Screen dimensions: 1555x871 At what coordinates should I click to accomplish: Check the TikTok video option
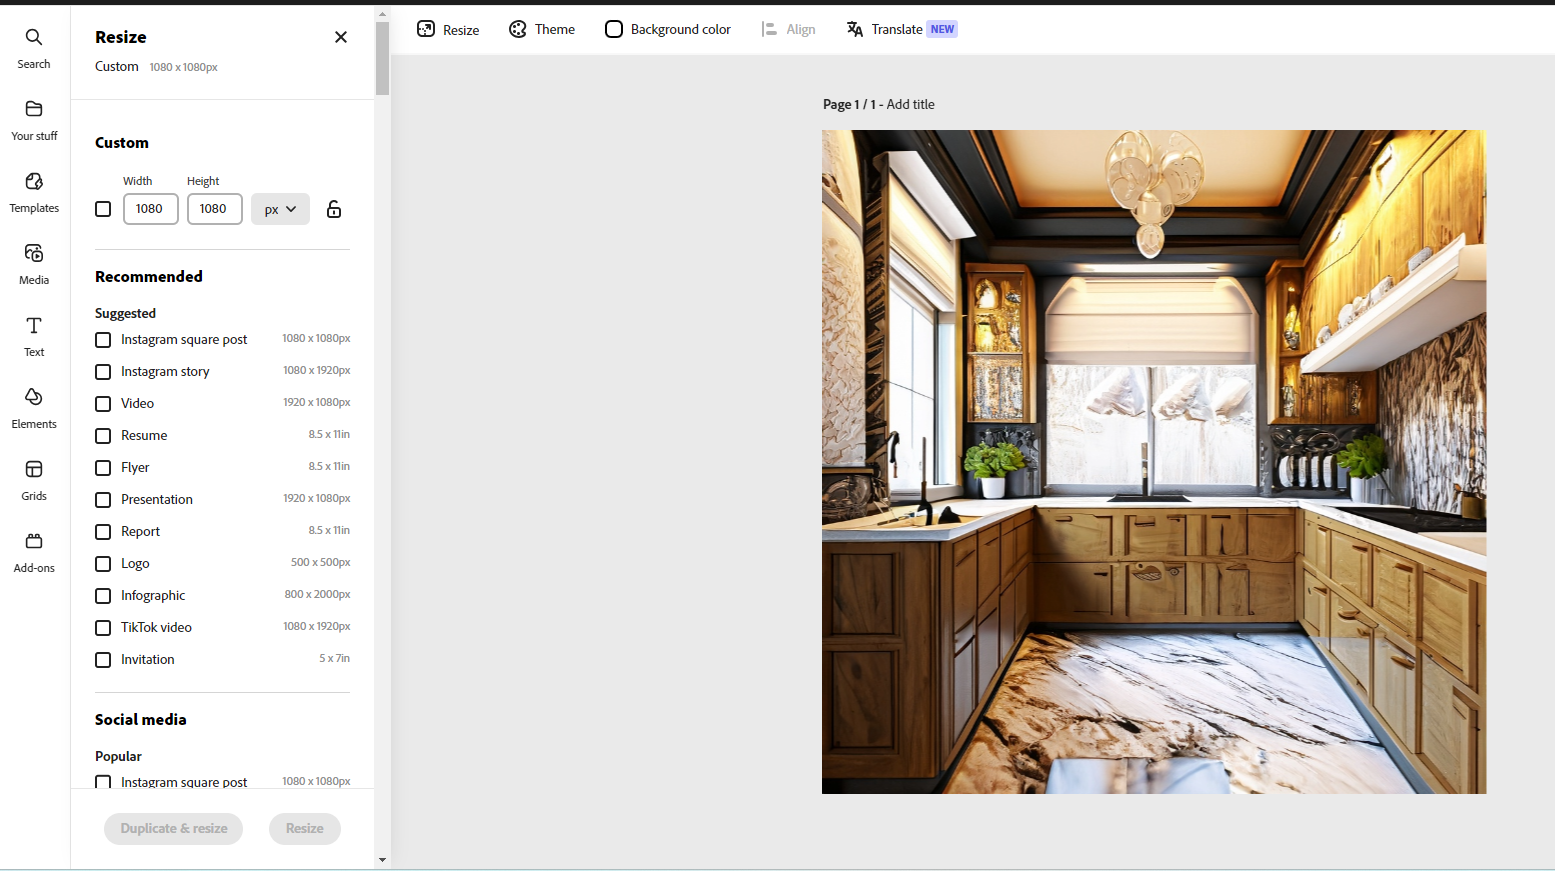click(x=103, y=628)
